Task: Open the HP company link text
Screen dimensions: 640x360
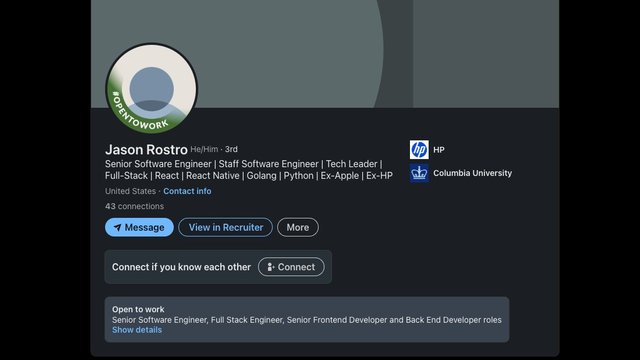Action: click(x=439, y=150)
